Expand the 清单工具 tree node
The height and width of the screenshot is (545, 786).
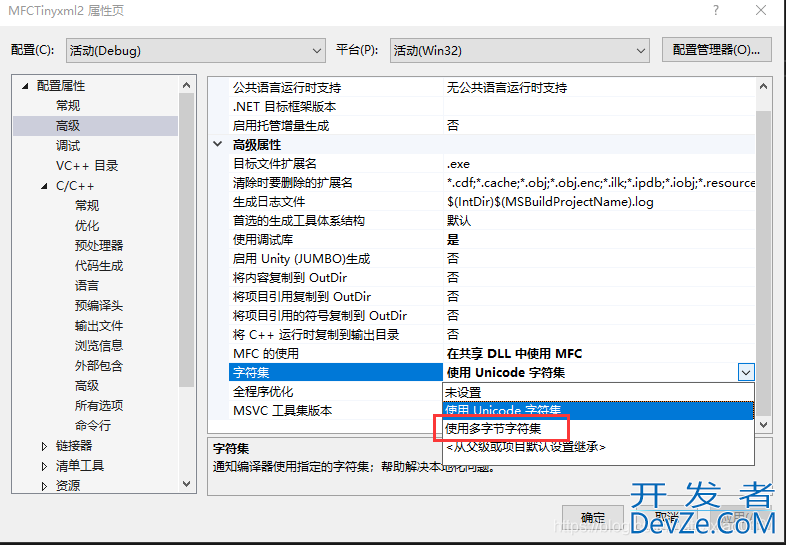(44, 466)
